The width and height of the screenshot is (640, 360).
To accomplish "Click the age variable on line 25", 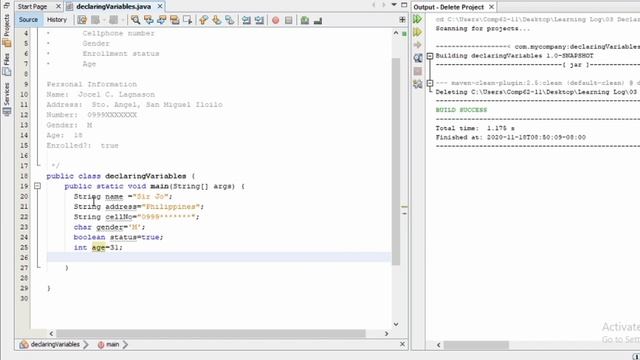I will point(98,247).
